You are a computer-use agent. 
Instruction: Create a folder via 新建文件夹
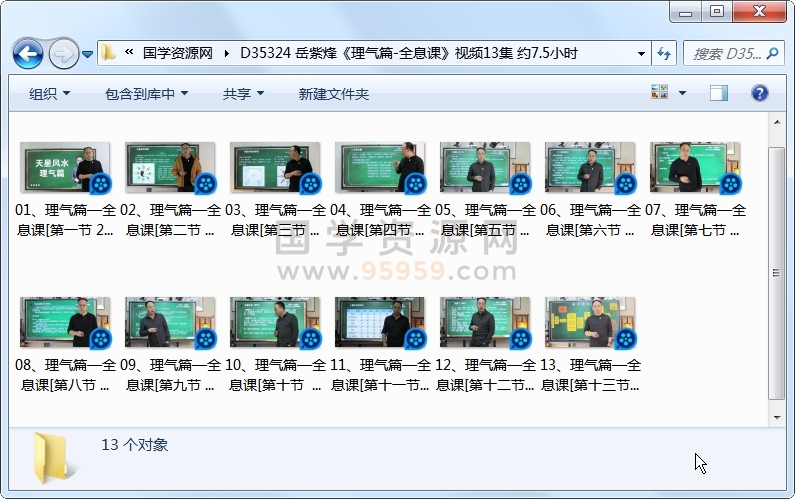click(334, 94)
